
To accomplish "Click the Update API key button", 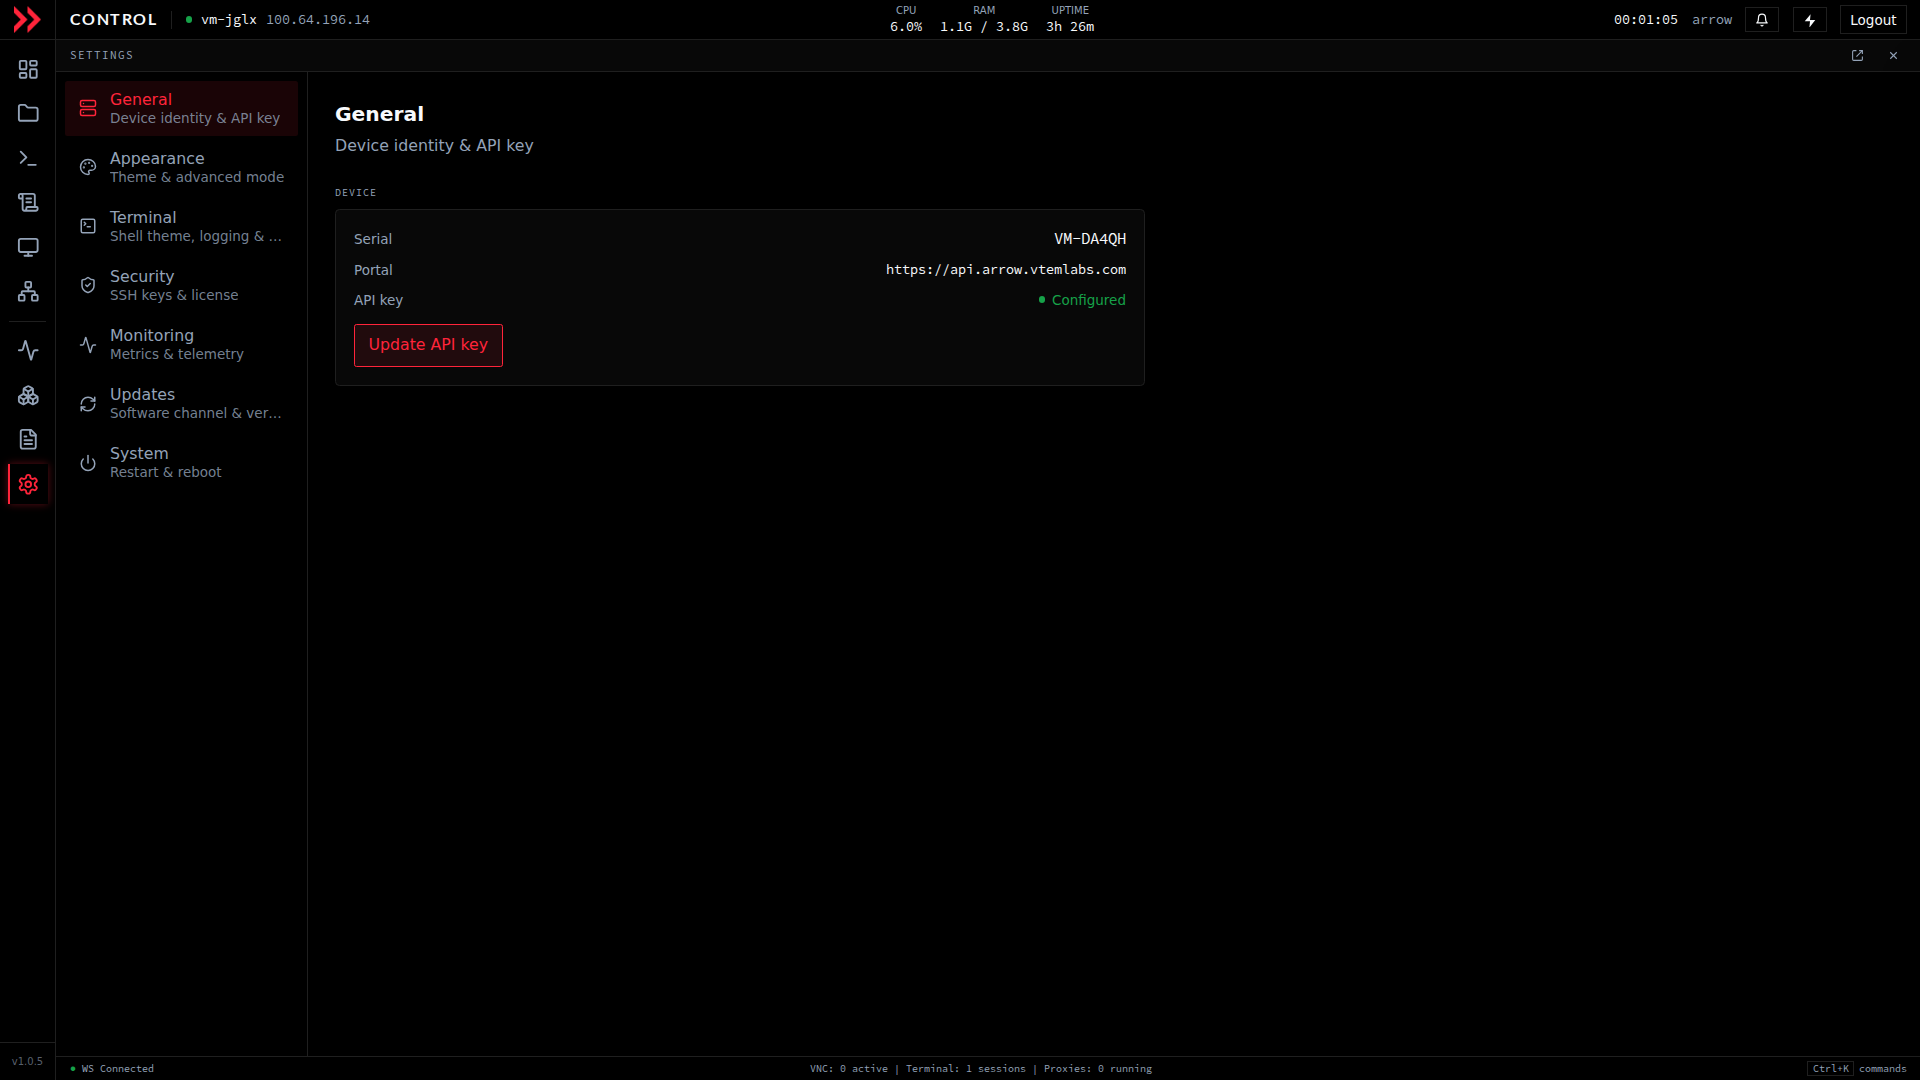I will (428, 345).
